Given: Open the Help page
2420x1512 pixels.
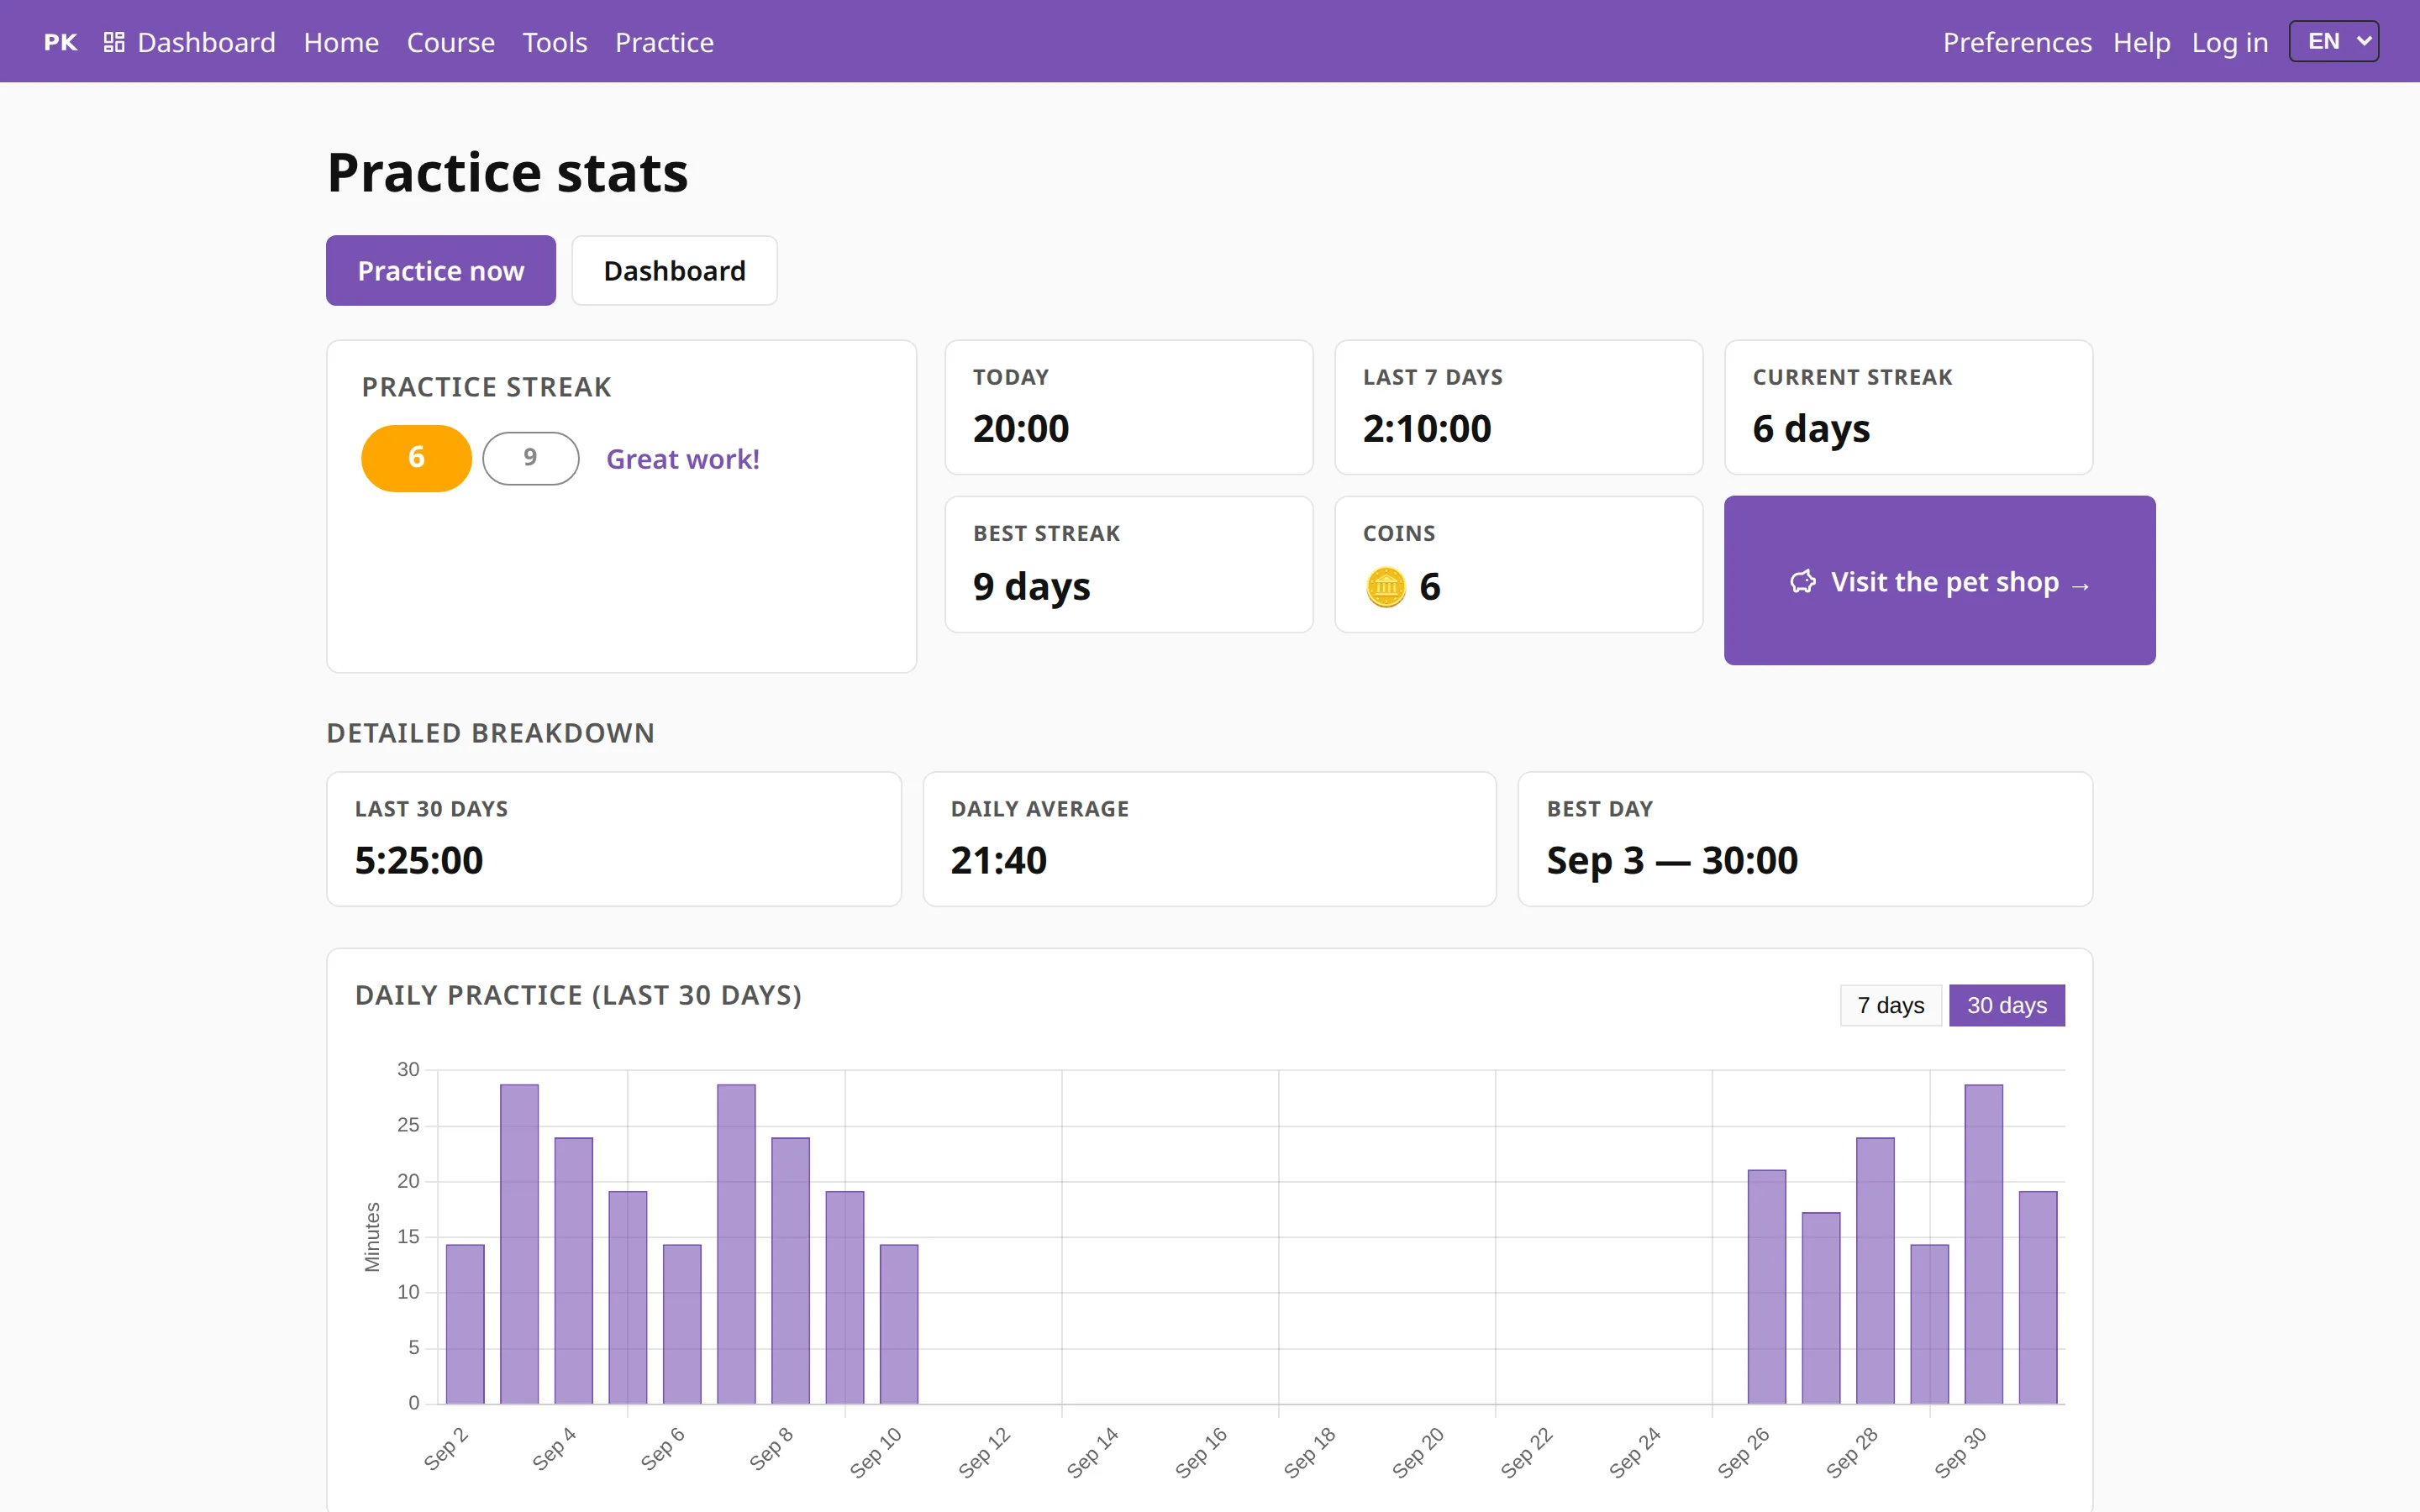Looking at the screenshot, I should [x=2141, y=42].
